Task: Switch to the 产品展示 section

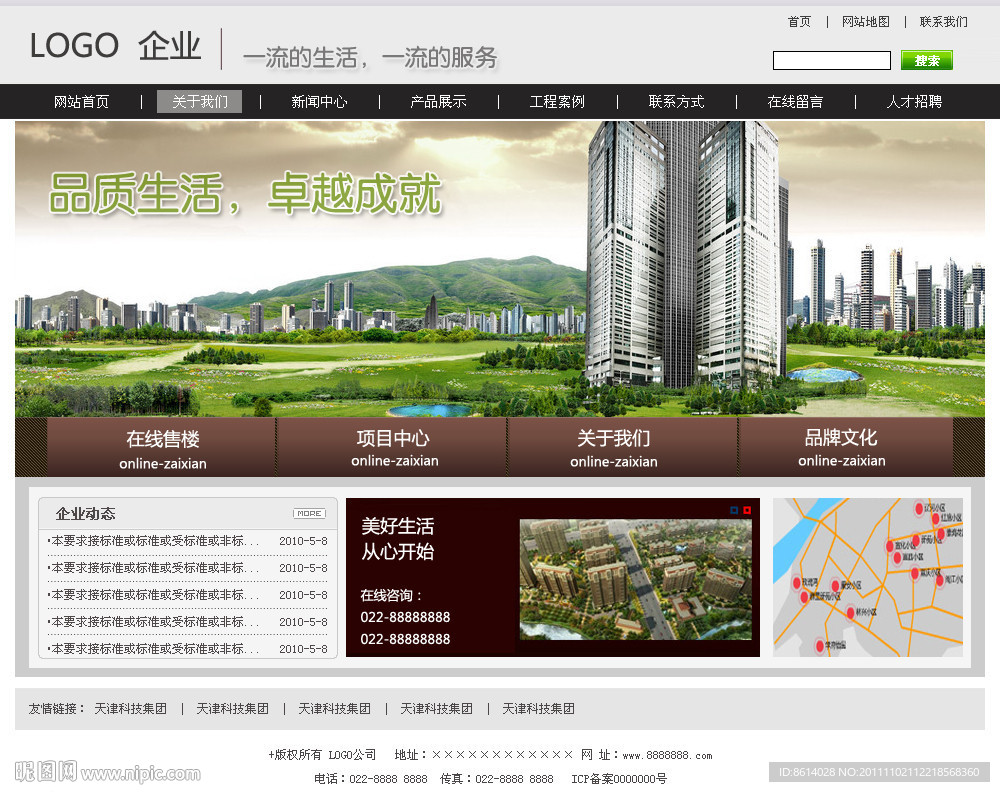Action: click(x=437, y=101)
